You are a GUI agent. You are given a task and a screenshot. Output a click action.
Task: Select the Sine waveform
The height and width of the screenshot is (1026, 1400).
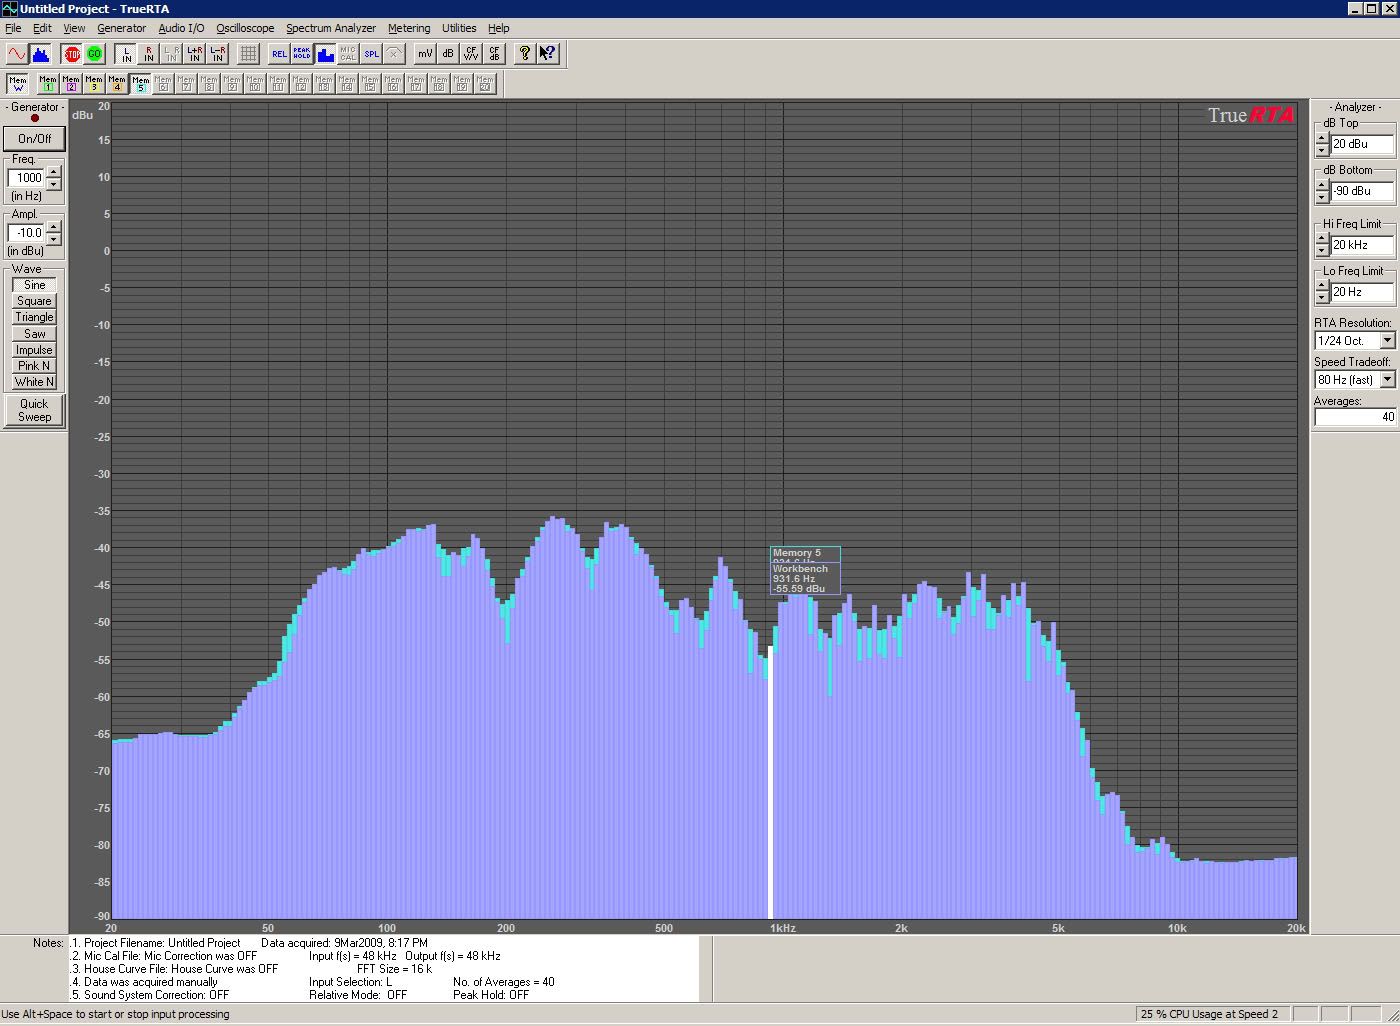click(x=34, y=285)
